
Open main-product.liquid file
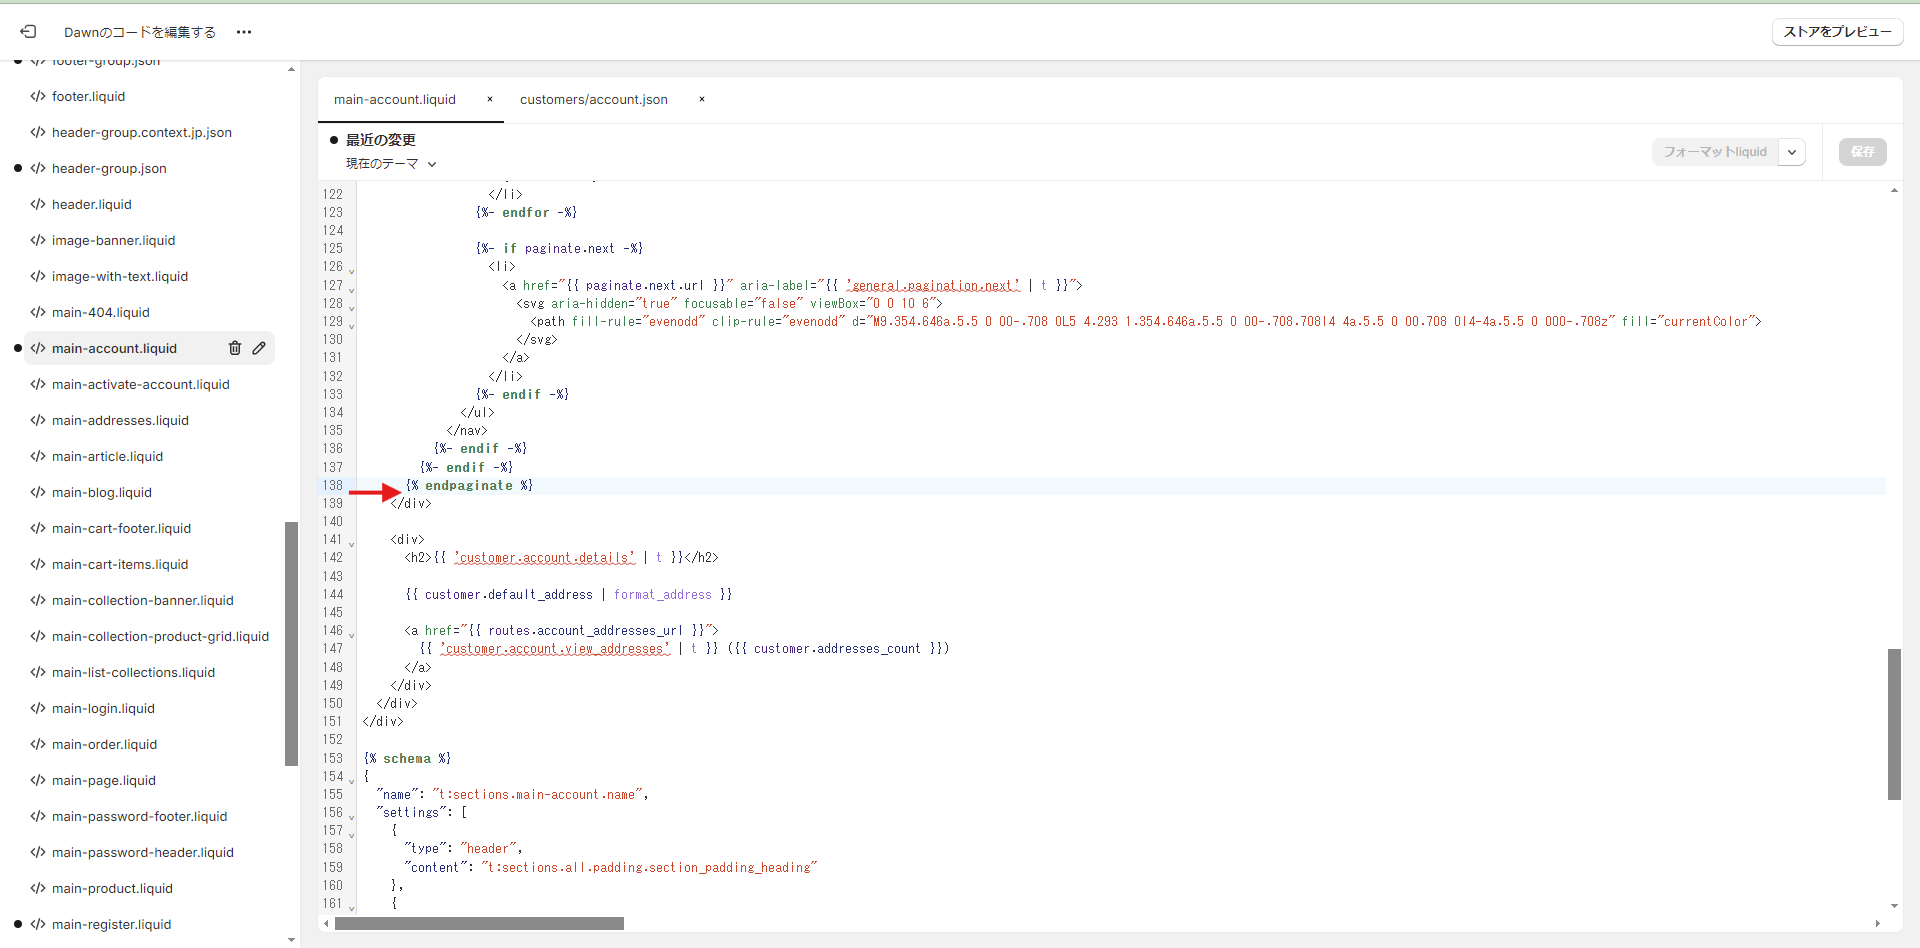pos(112,888)
